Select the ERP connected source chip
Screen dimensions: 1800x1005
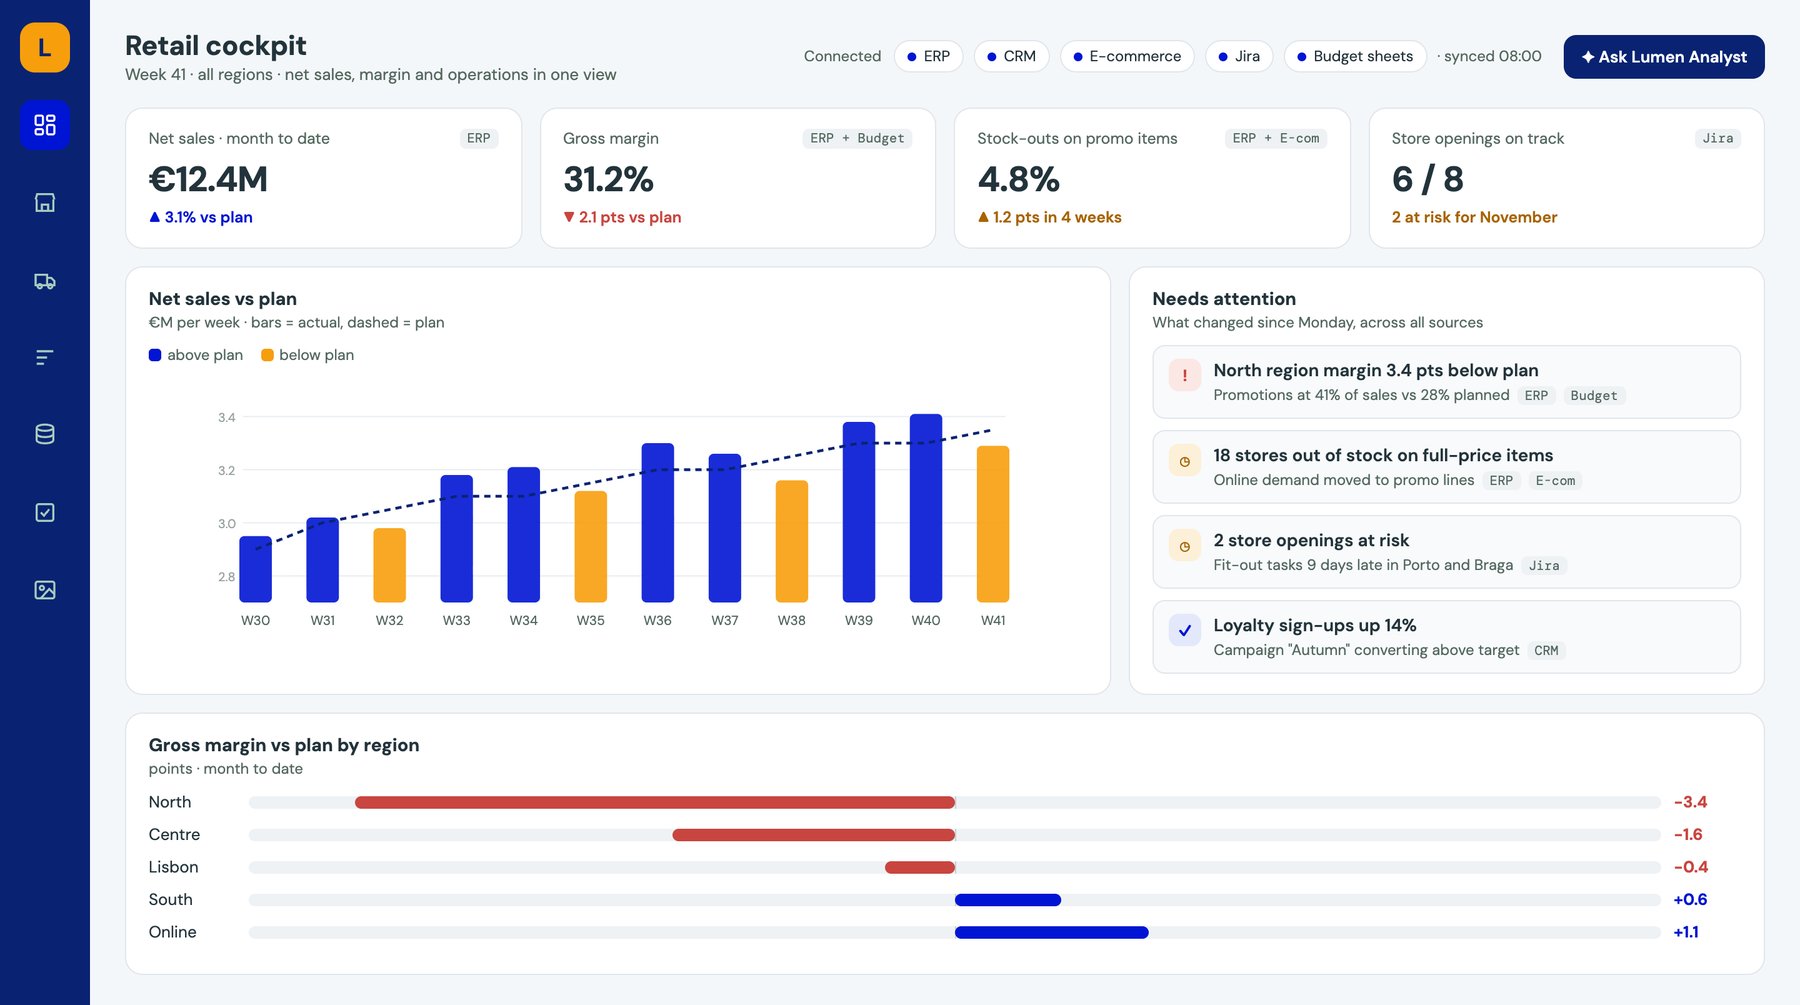(x=928, y=56)
